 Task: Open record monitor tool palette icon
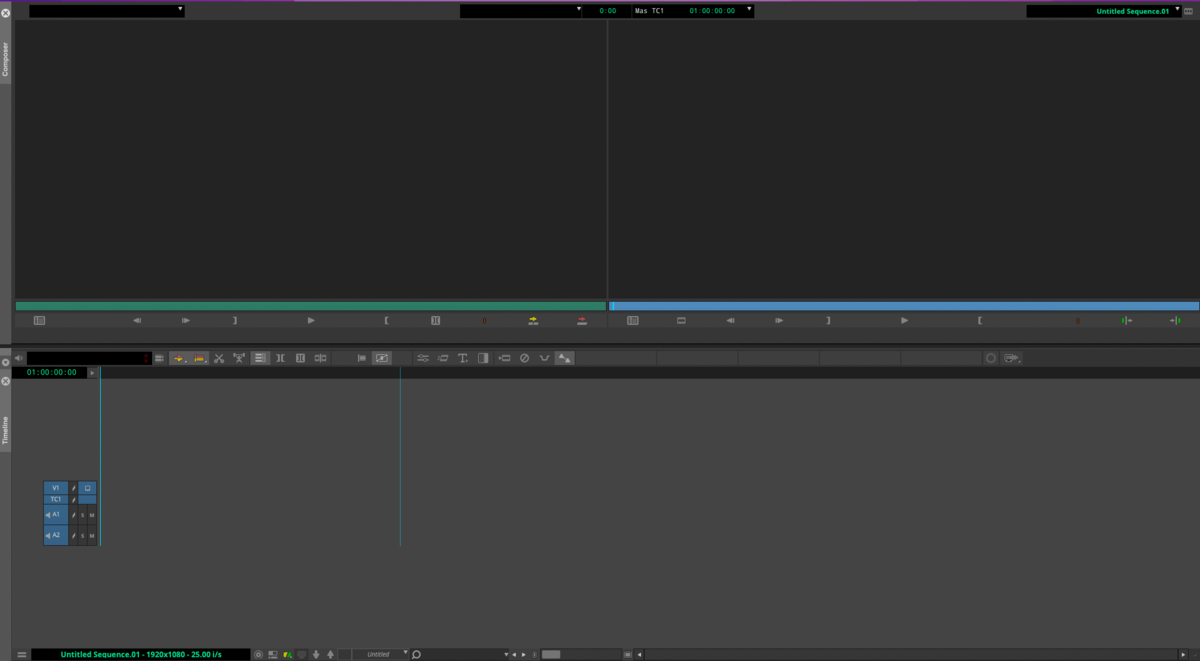coord(632,320)
